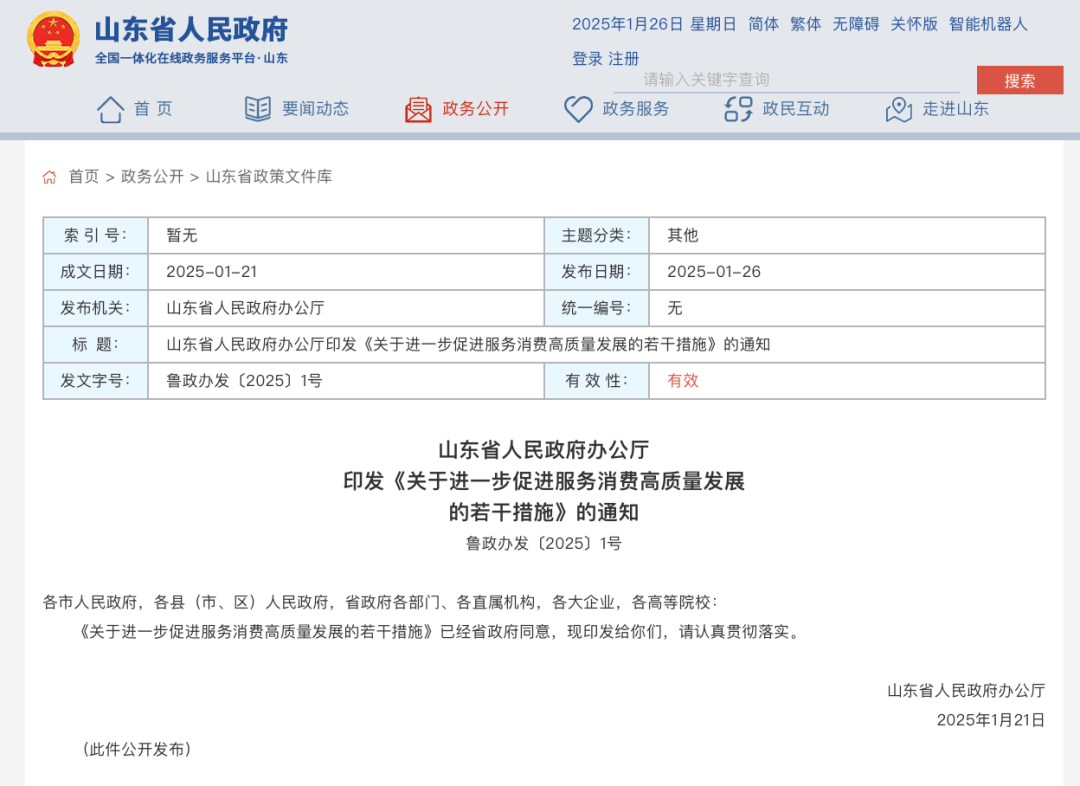Image resolution: width=1080 pixels, height=786 pixels.
Task: Switch to 繁体 traditional Chinese
Action: pos(805,24)
